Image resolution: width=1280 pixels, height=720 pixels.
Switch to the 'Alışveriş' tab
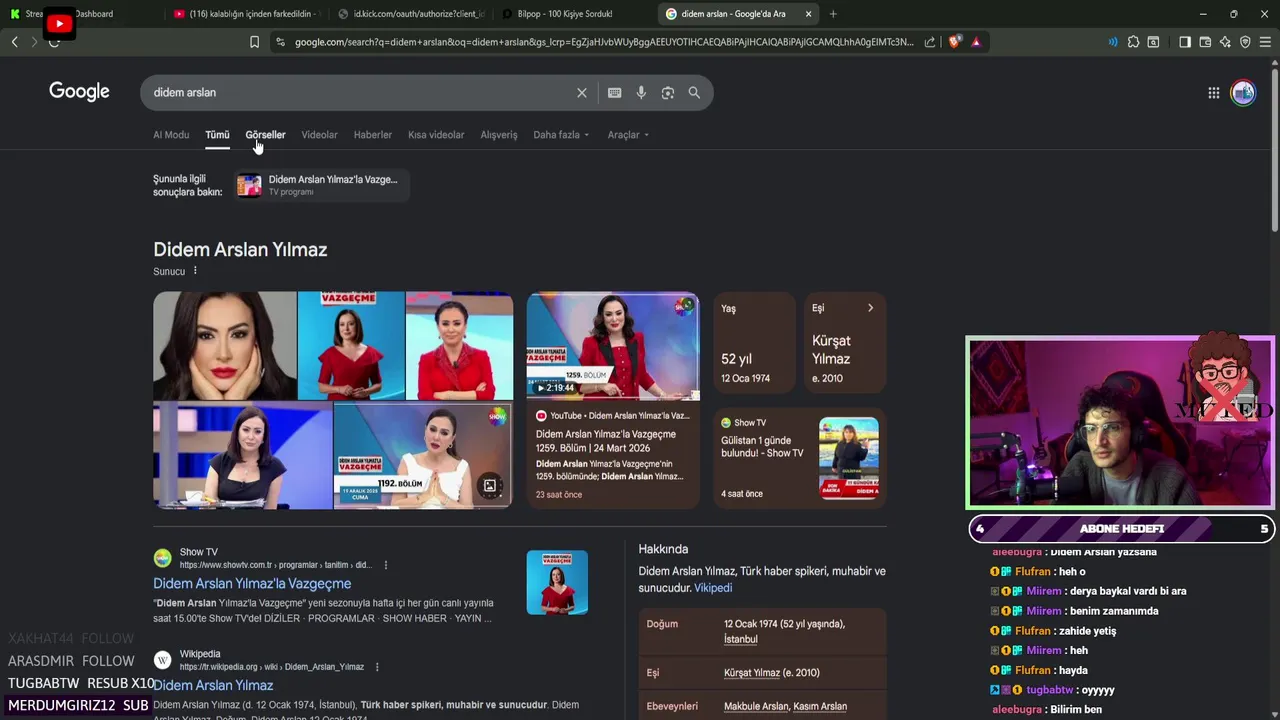tap(499, 135)
